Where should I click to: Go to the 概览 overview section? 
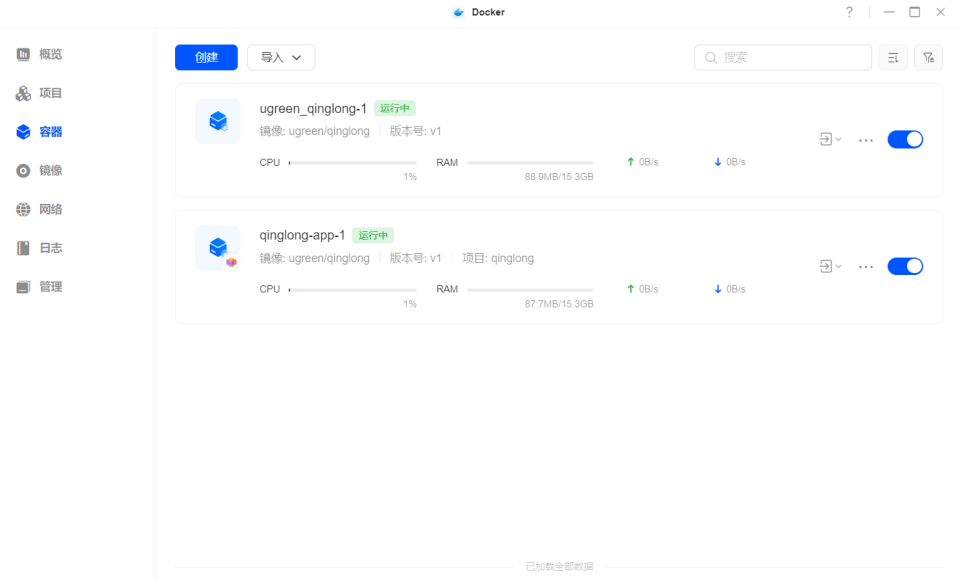[50, 54]
